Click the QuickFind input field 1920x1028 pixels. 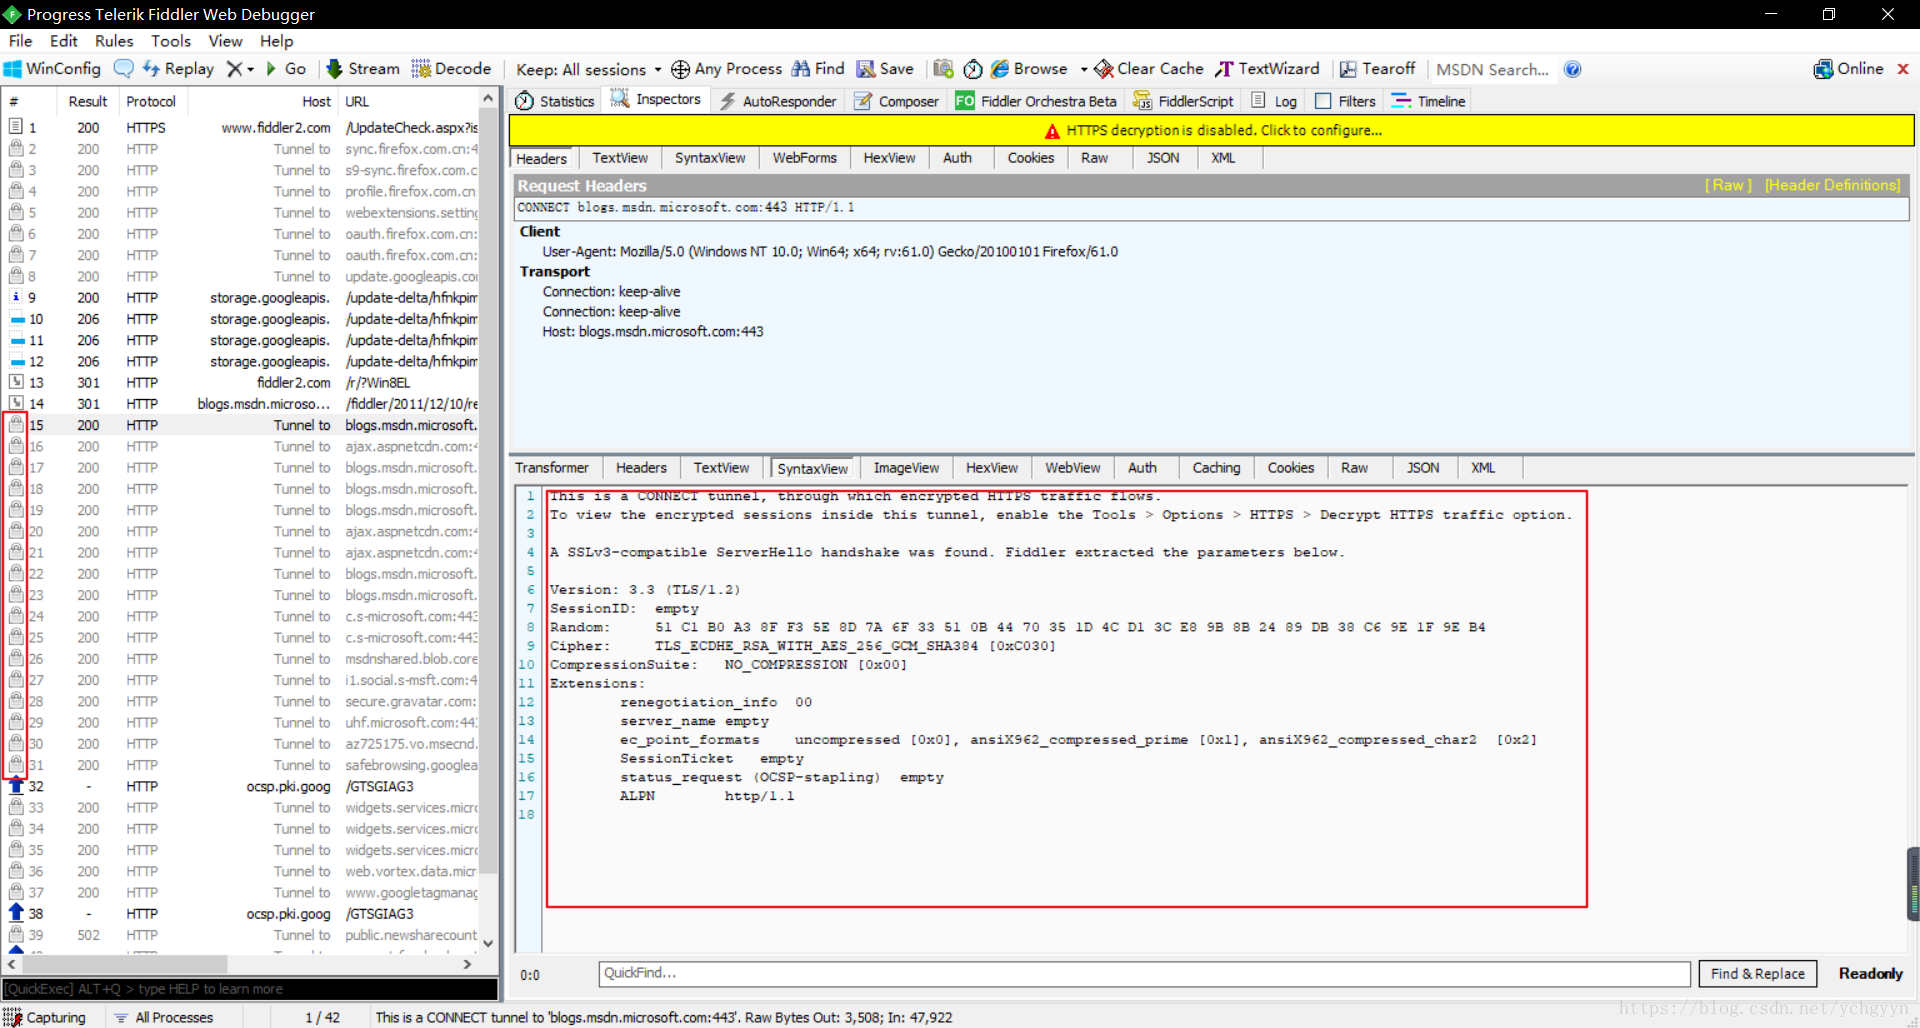[x=1144, y=973]
